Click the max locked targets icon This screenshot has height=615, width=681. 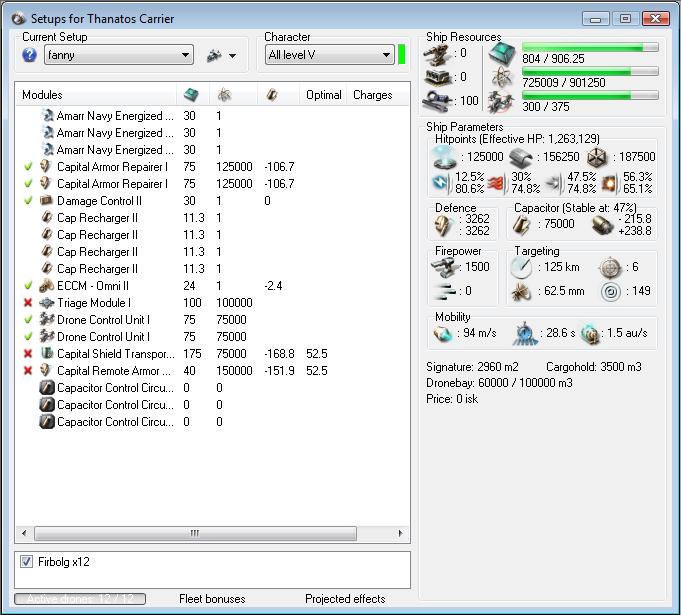coord(610,268)
